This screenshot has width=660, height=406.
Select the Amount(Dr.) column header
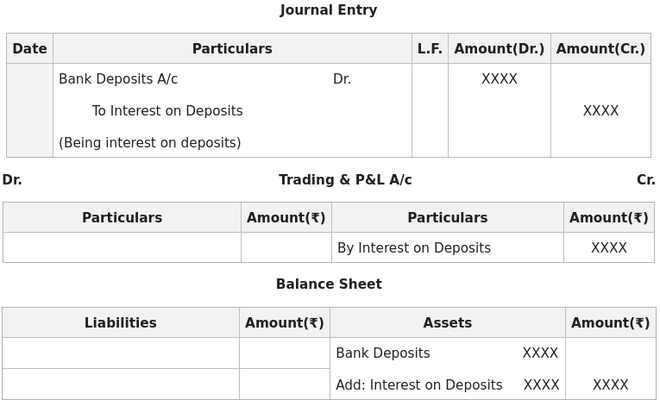coord(499,49)
